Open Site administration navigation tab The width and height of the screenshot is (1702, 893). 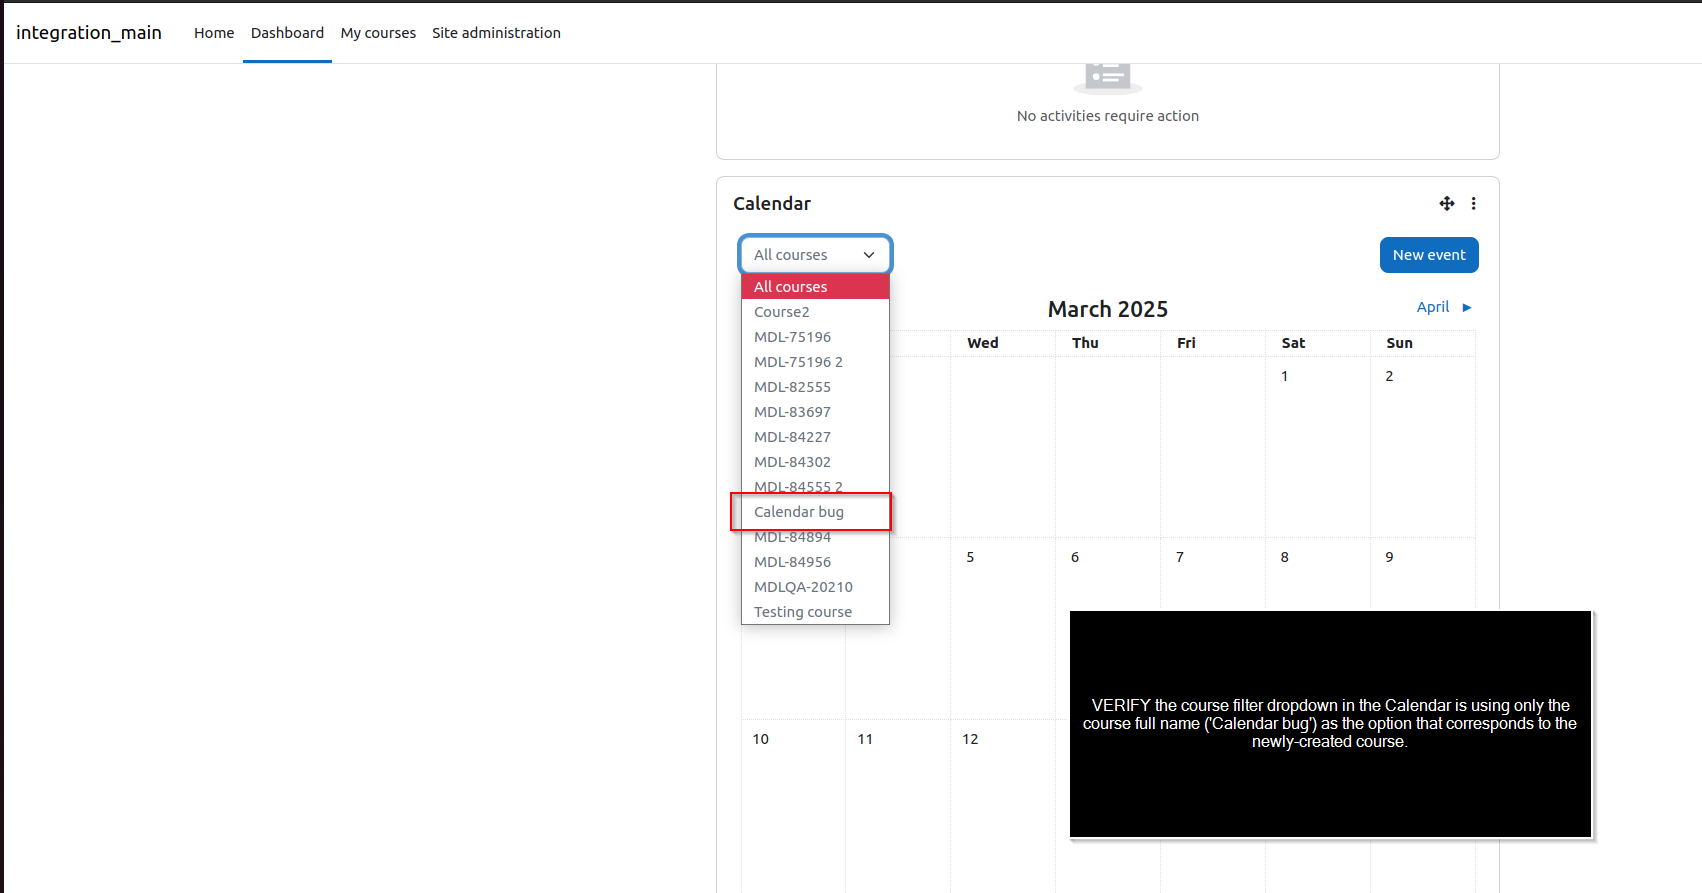(x=496, y=33)
